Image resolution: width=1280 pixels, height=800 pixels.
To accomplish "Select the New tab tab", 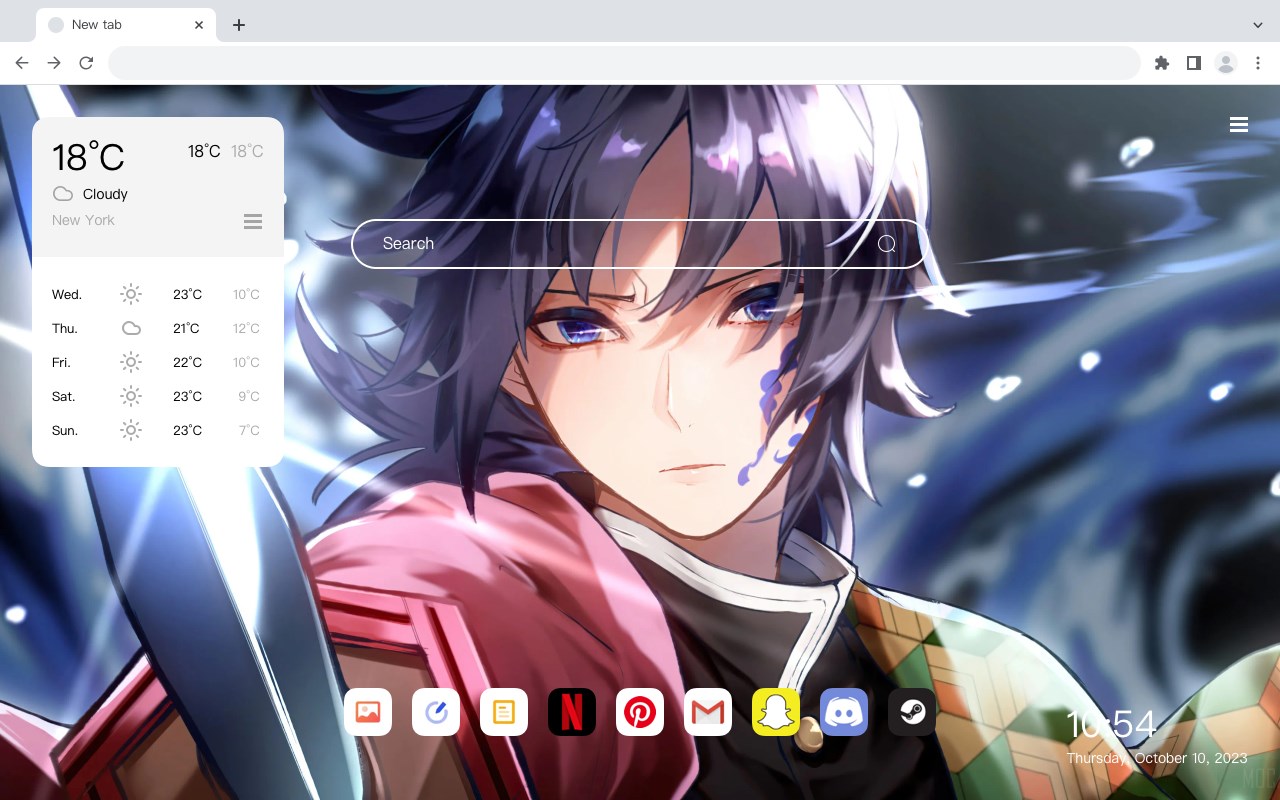I will coord(126,25).
